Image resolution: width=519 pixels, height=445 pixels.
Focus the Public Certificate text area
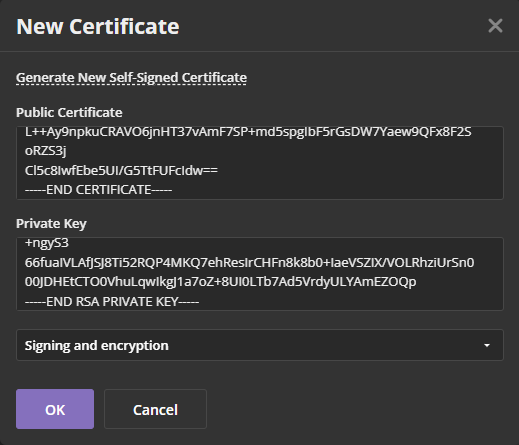tap(260, 163)
